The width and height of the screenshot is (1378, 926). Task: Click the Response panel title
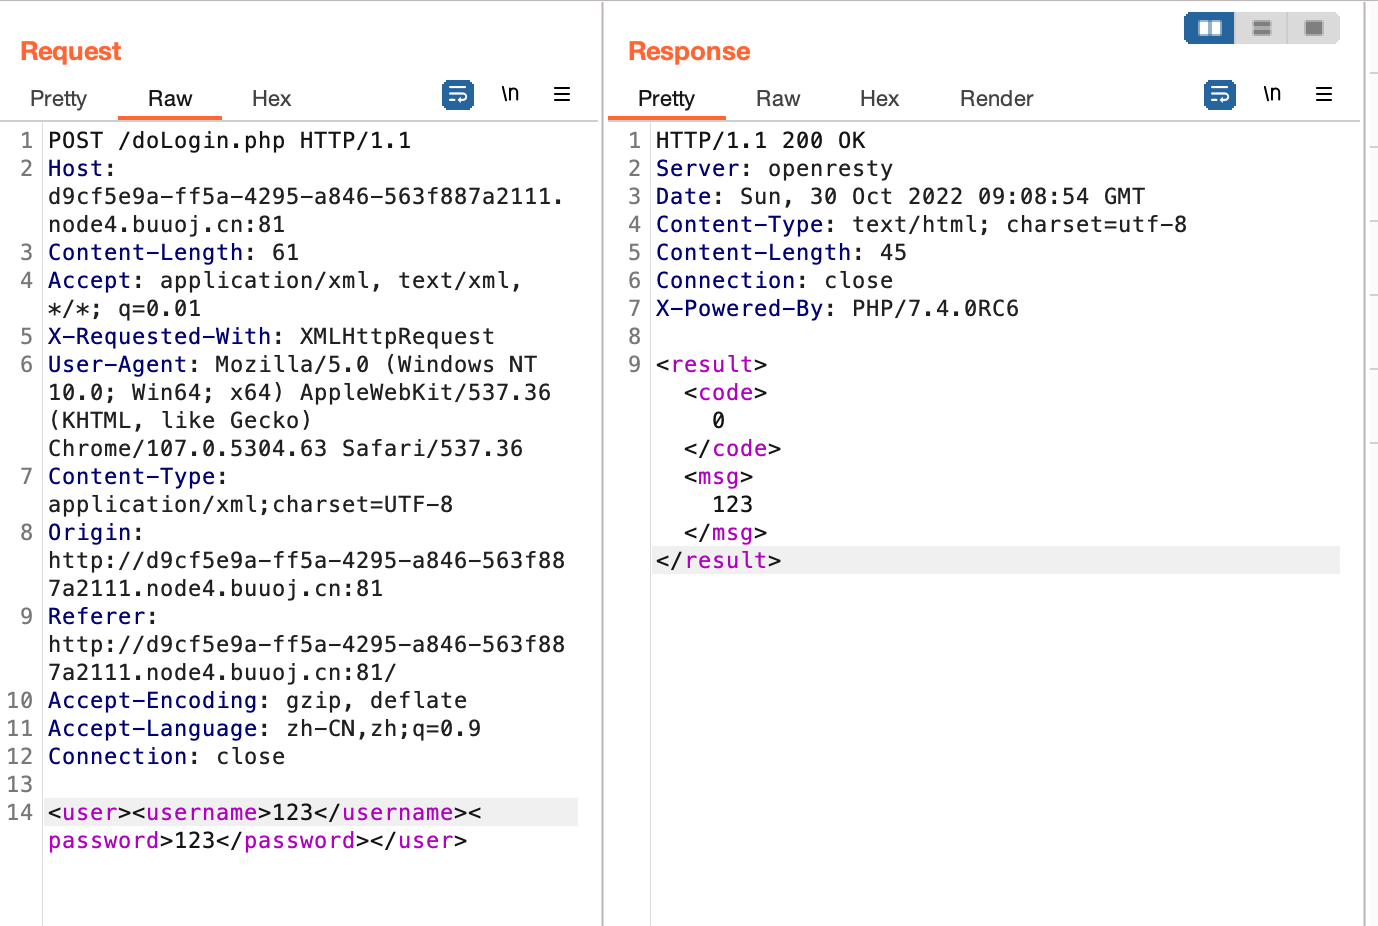[689, 51]
